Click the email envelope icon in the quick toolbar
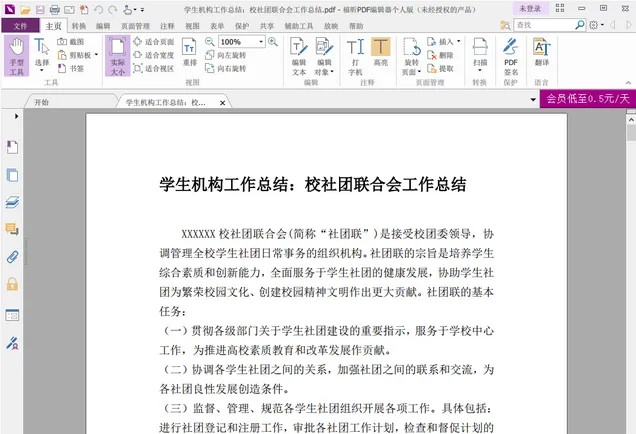 pos(69,9)
